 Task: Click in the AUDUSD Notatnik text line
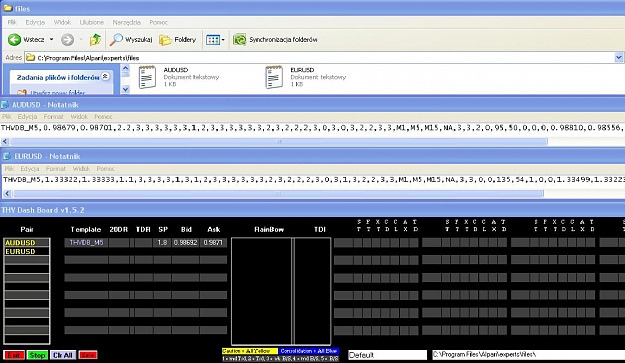tap(312, 128)
